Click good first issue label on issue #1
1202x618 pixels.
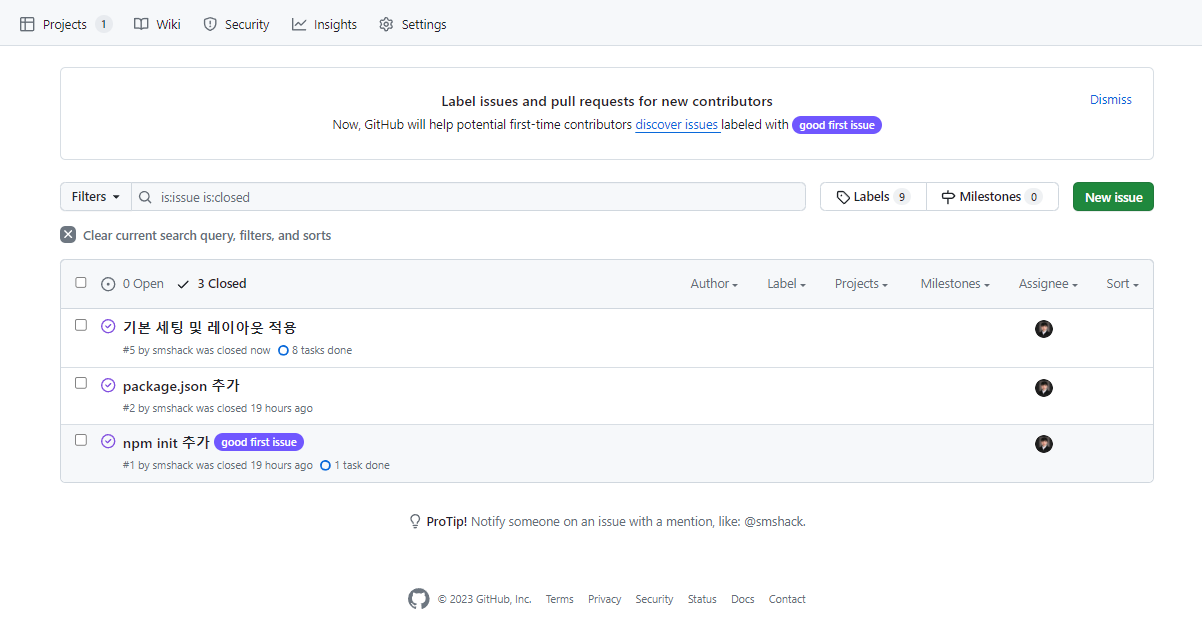point(259,442)
